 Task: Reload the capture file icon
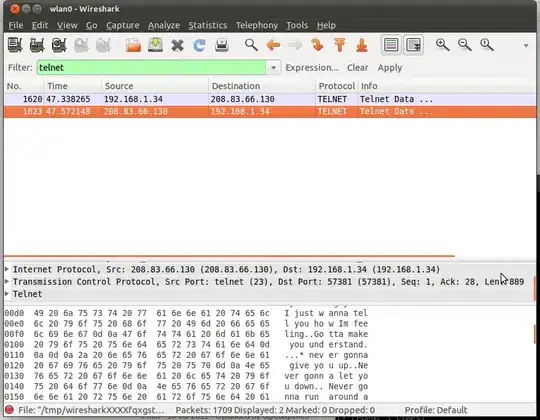pos(199,45)
